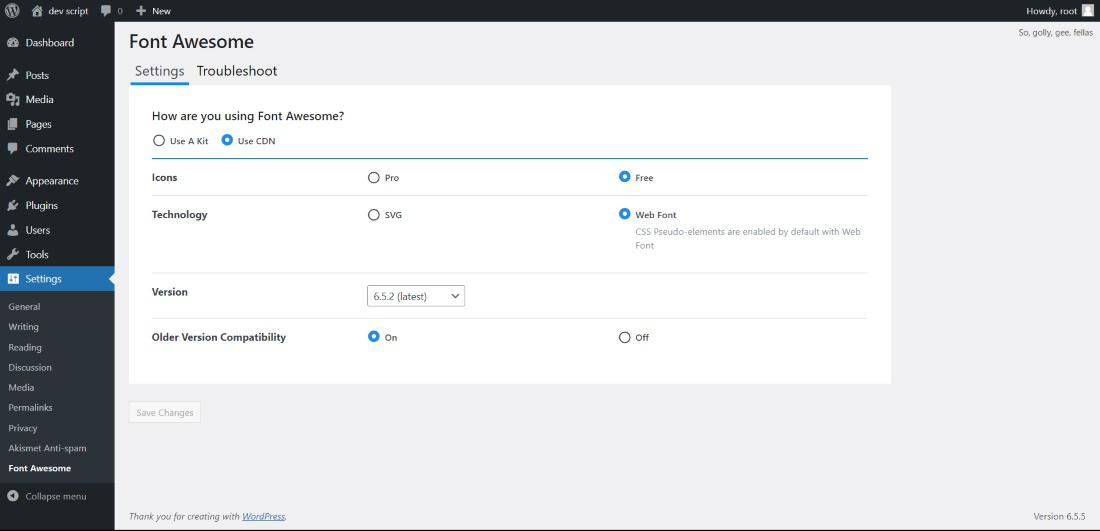Click the Plugins plug icon
The image size is (1100, 531).
13,206
